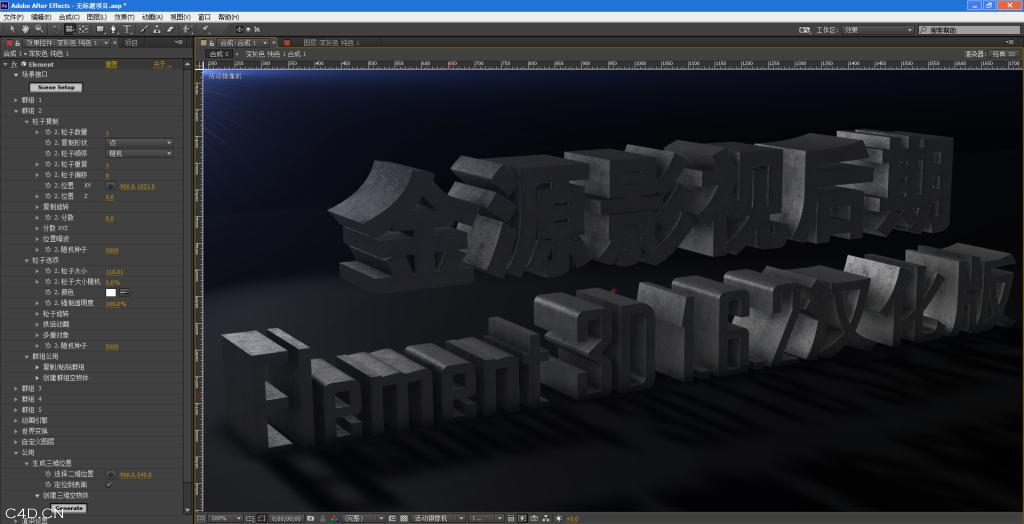Select the Rotation tool
Viewport: 1024px width, 524px height.
coord(55,29)
